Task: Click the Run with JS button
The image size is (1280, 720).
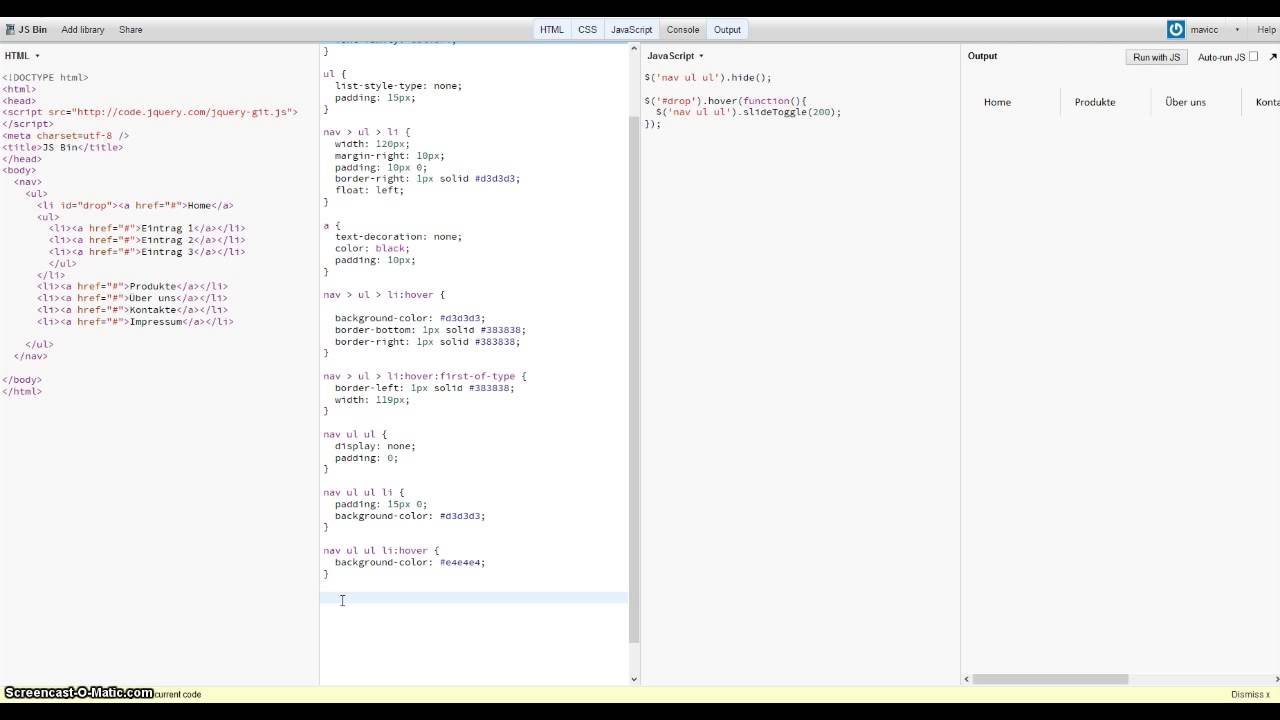Action: click(1157, 57)
